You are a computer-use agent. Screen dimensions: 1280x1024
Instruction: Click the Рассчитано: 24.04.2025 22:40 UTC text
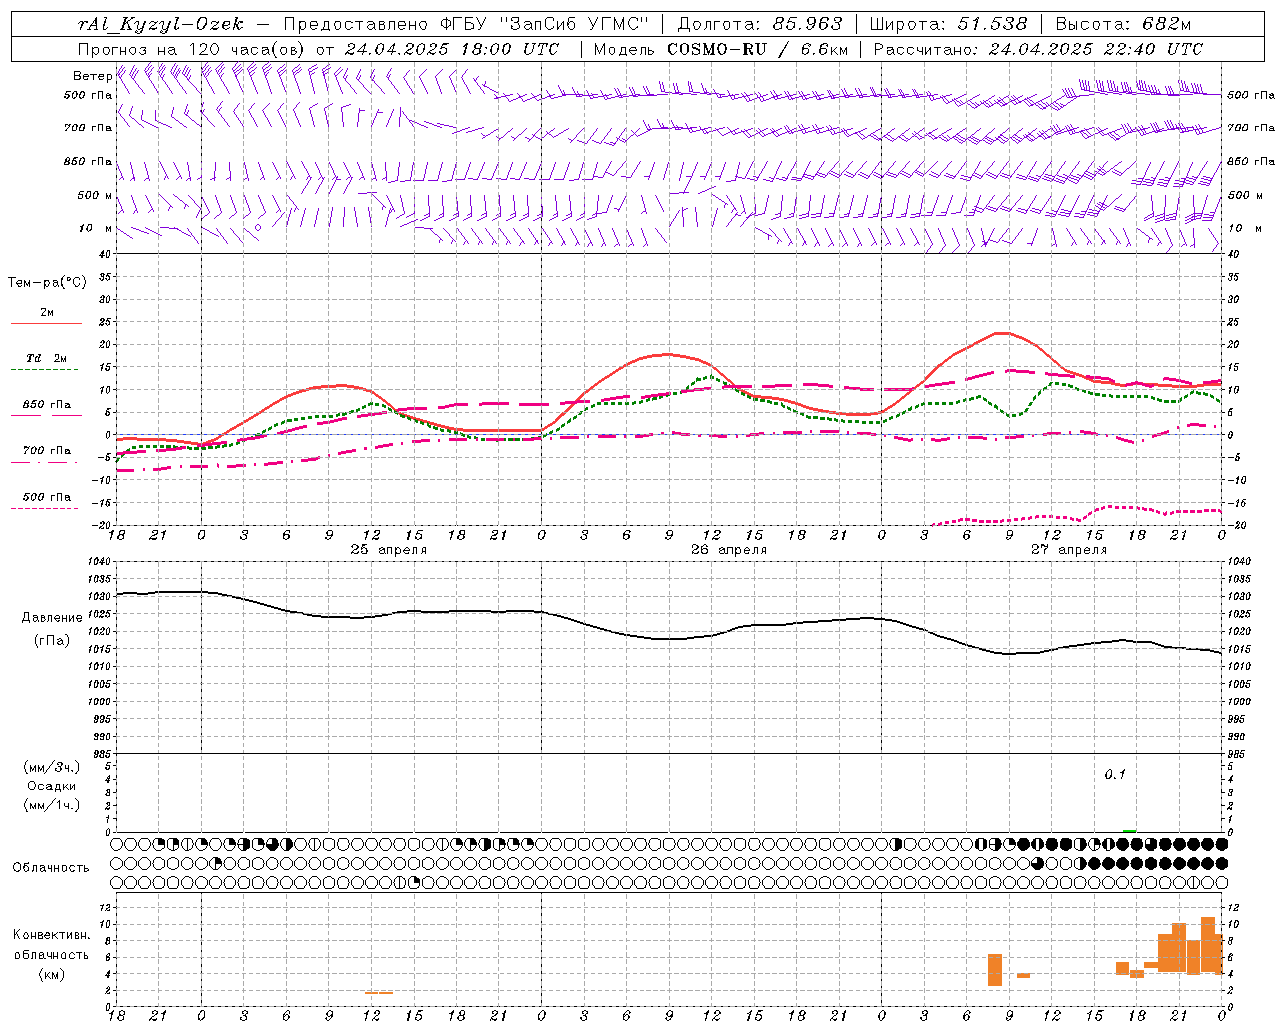pyautogui.click(x=1038, y=49)
